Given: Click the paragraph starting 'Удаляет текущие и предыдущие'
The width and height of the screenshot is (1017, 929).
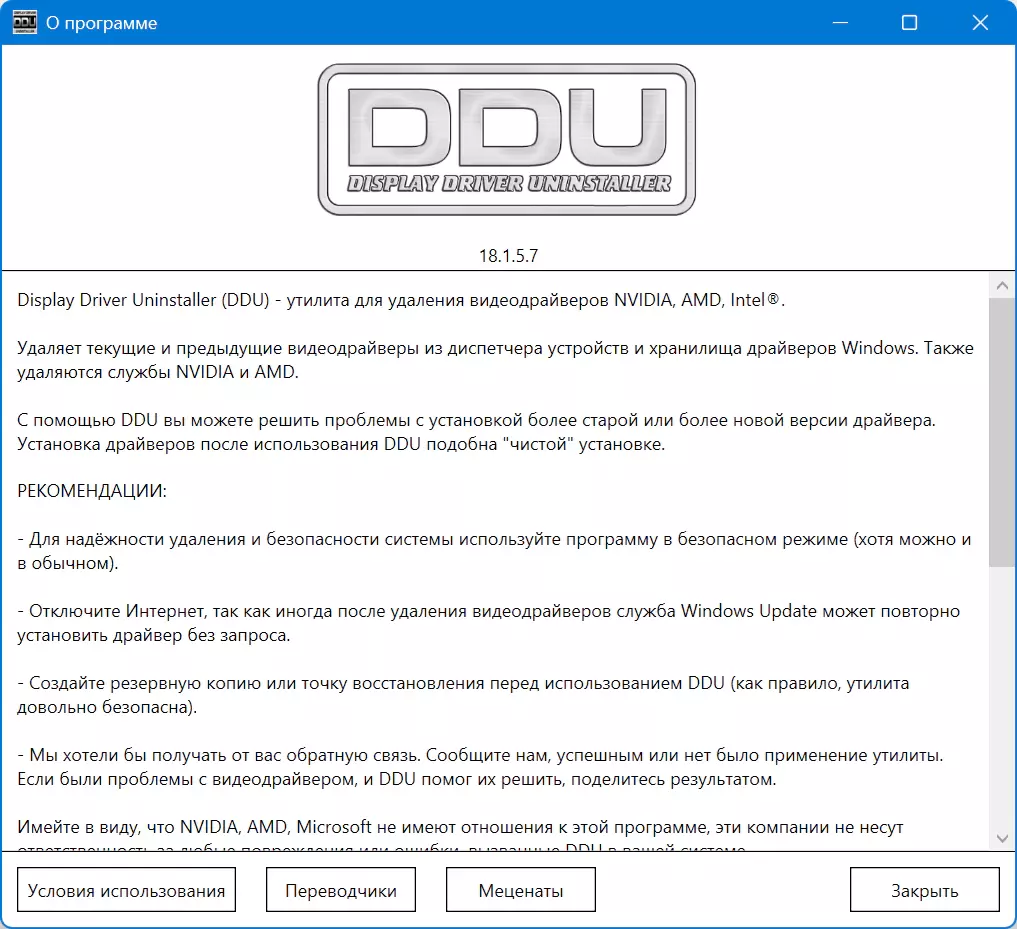Looking at the screenshot, I should pos(495,360).
